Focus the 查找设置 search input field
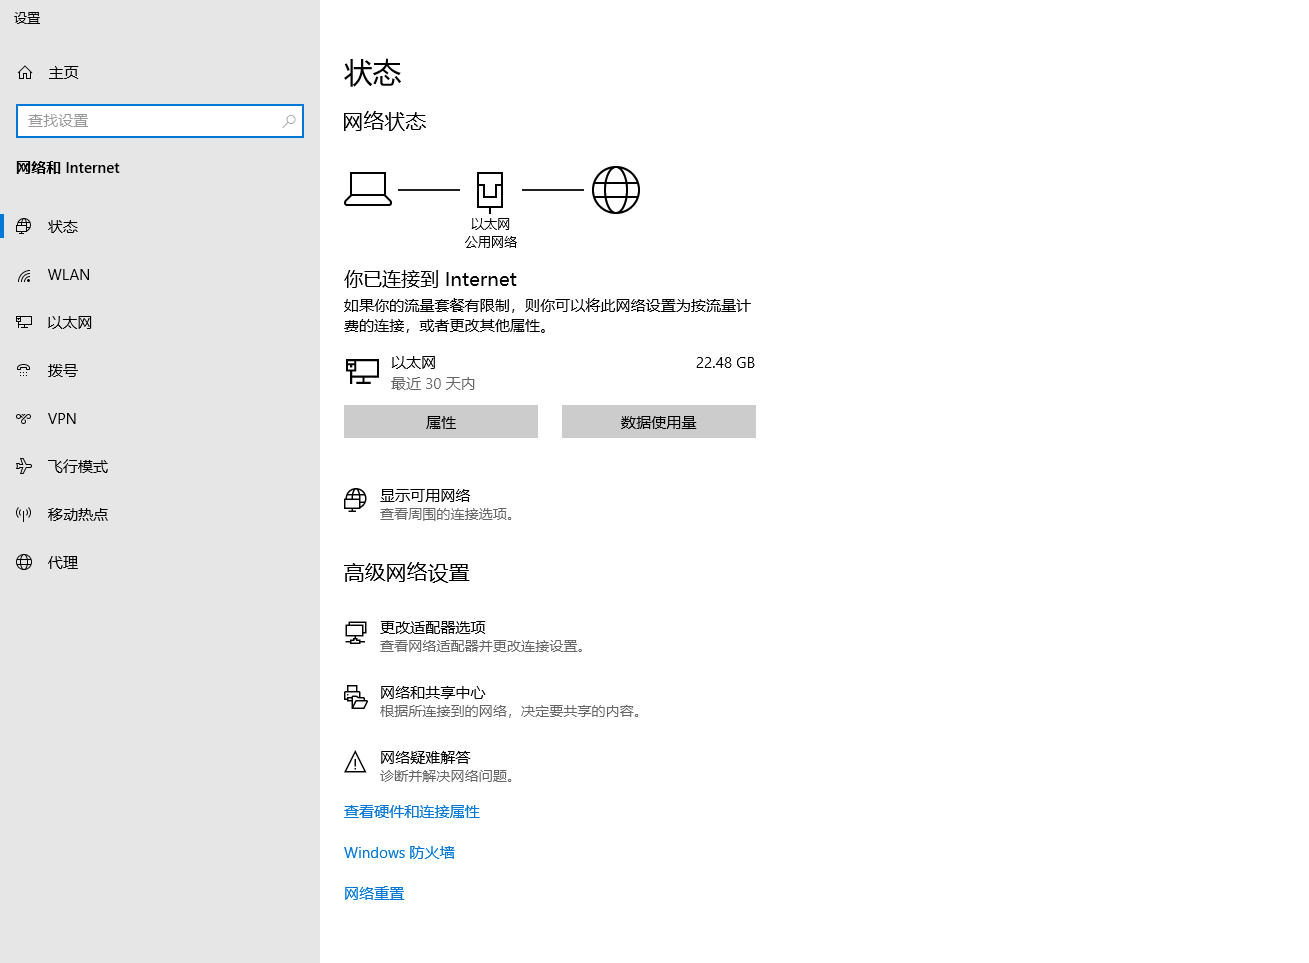The image size is (1309, 963). (150, 121)
